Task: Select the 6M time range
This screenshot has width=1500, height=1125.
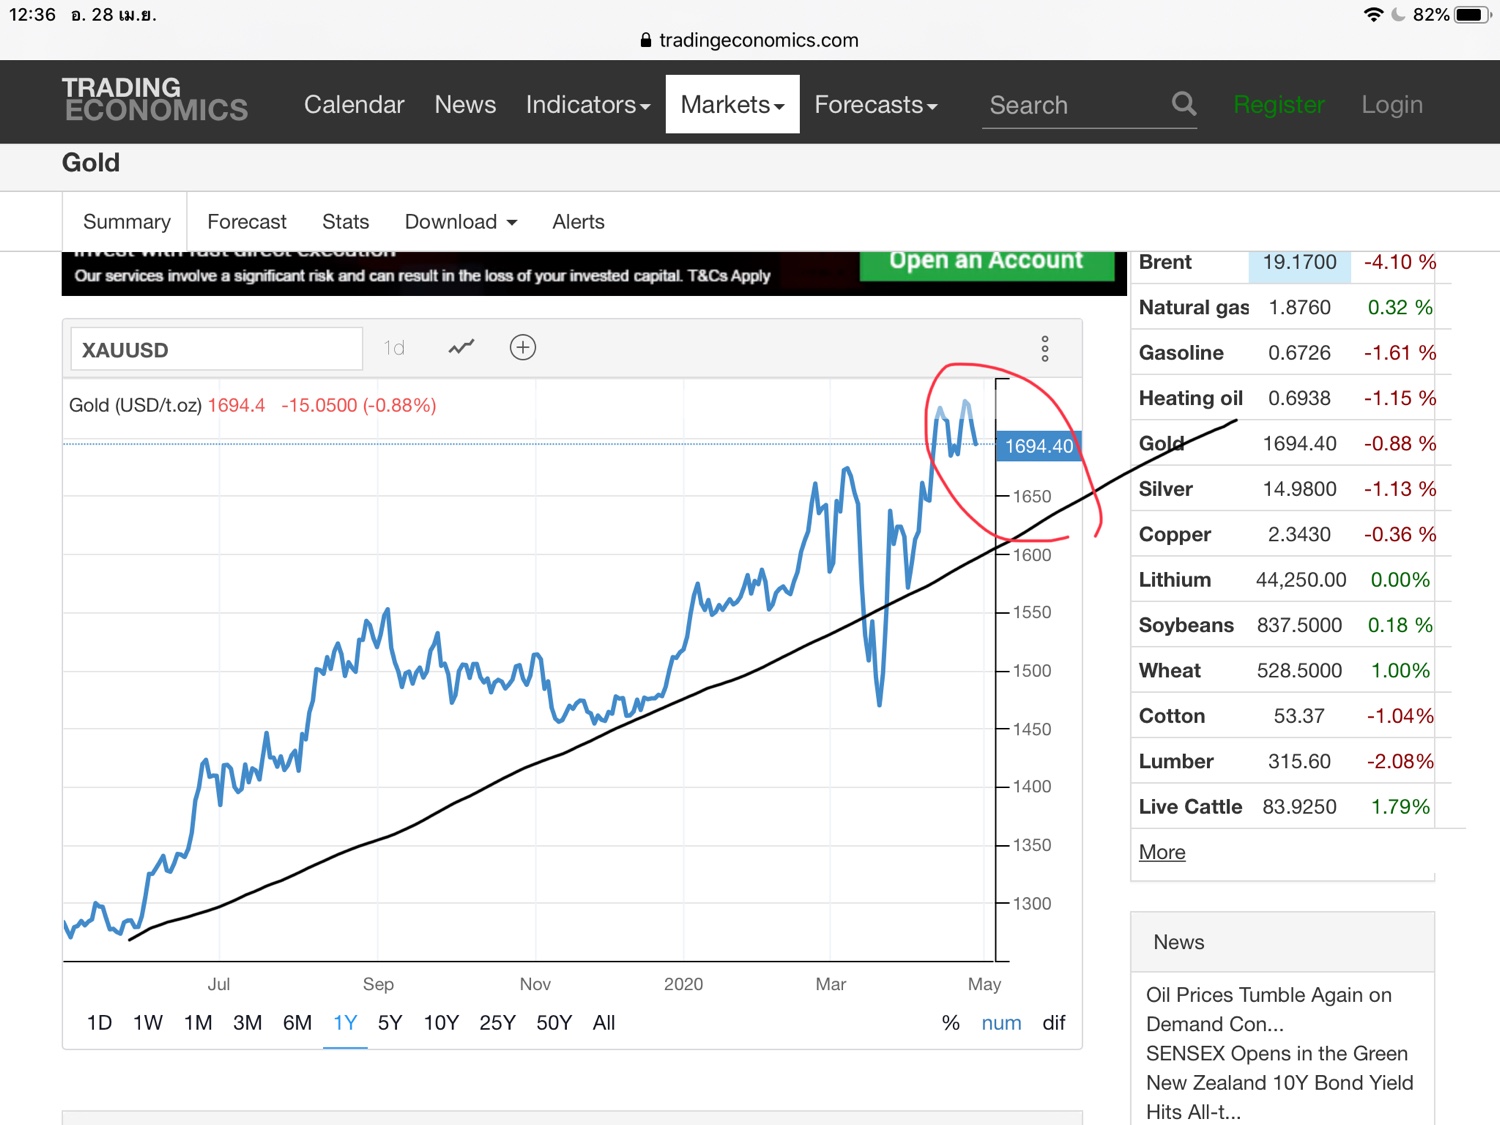Action: pyautogui.click(x=297, y=1023)
